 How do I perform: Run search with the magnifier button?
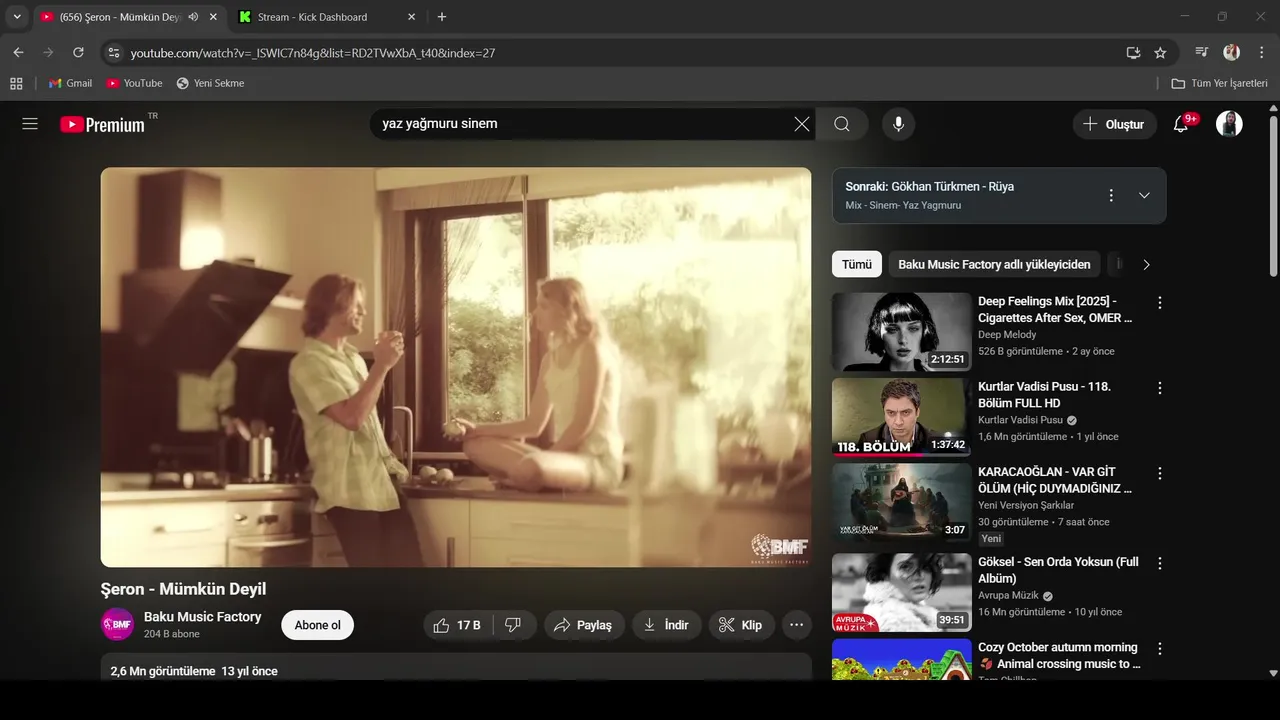tap(842, 124)
